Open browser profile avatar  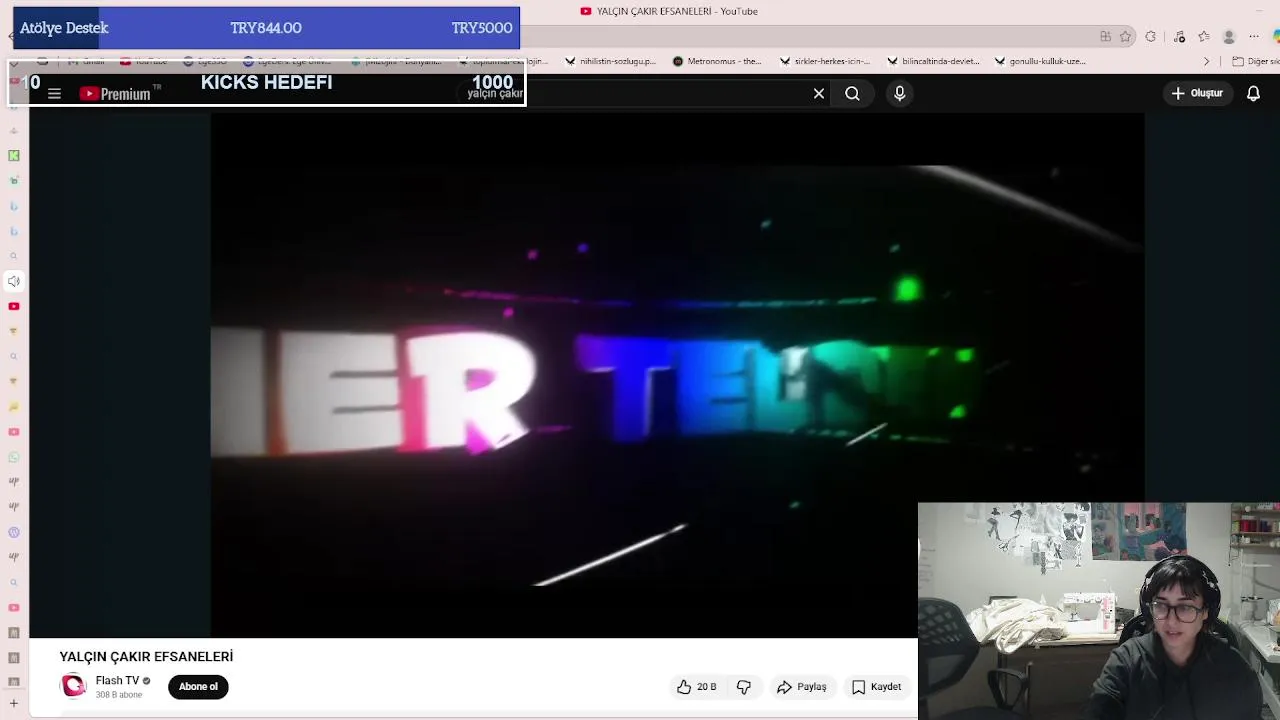[1229, 37]
